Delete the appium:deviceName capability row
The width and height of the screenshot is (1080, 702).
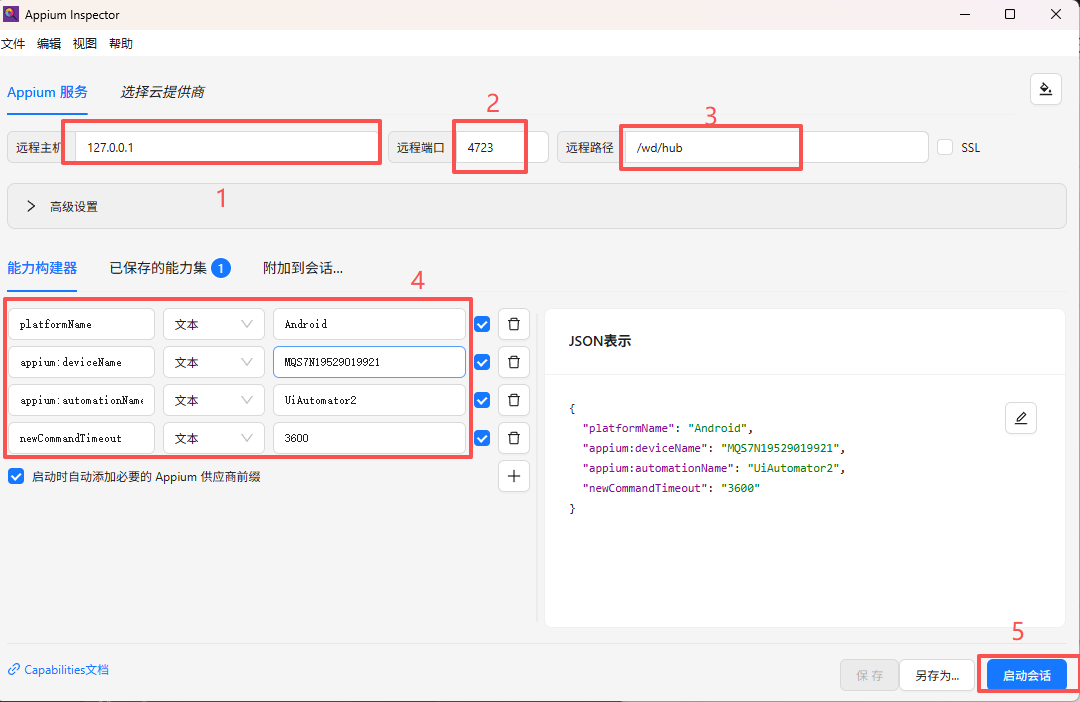tap(514, 362)
